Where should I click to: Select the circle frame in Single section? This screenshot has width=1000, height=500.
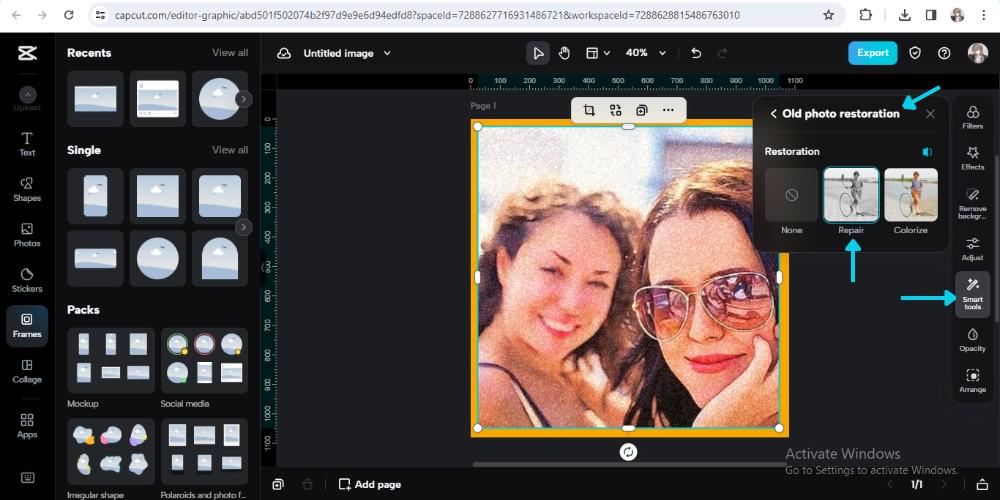pos(158,258)
